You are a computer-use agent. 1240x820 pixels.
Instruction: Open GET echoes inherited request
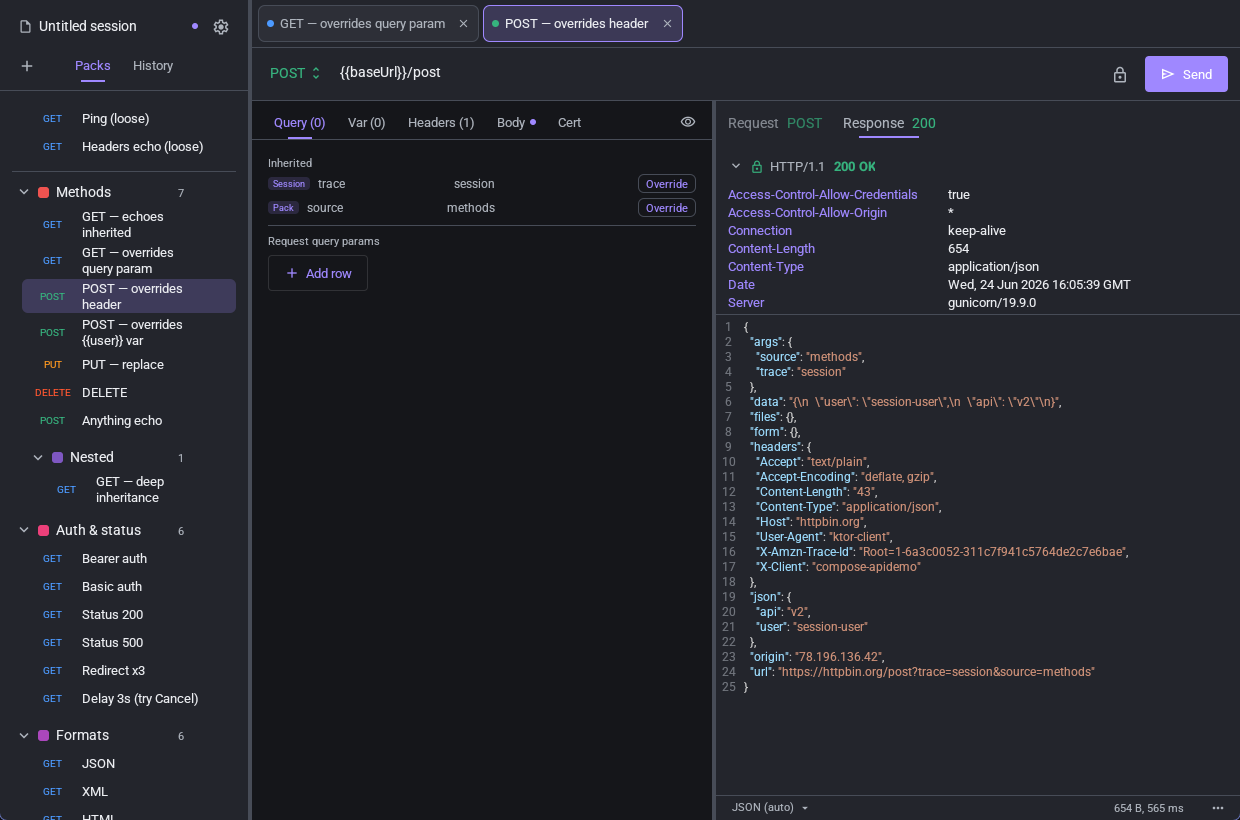[129, 225]
